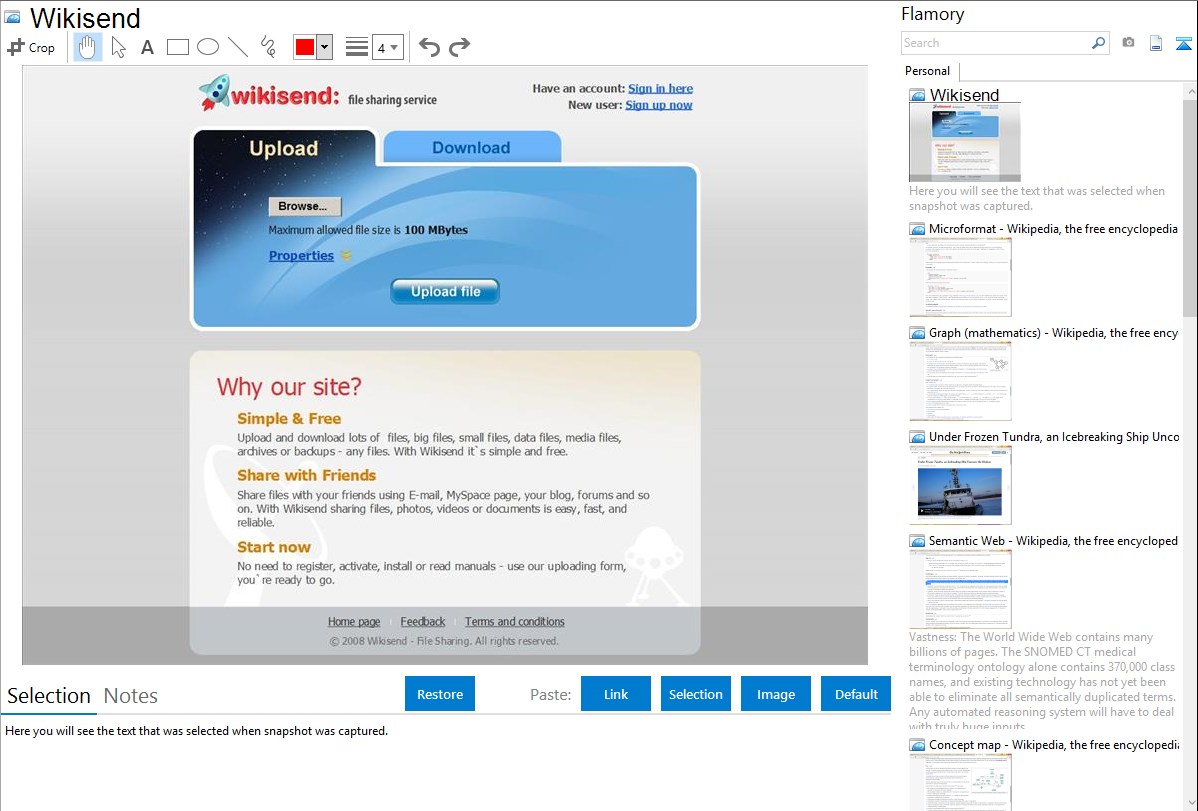Open the Semantic Web thumbnail
1198x811 pixels.
960,589
